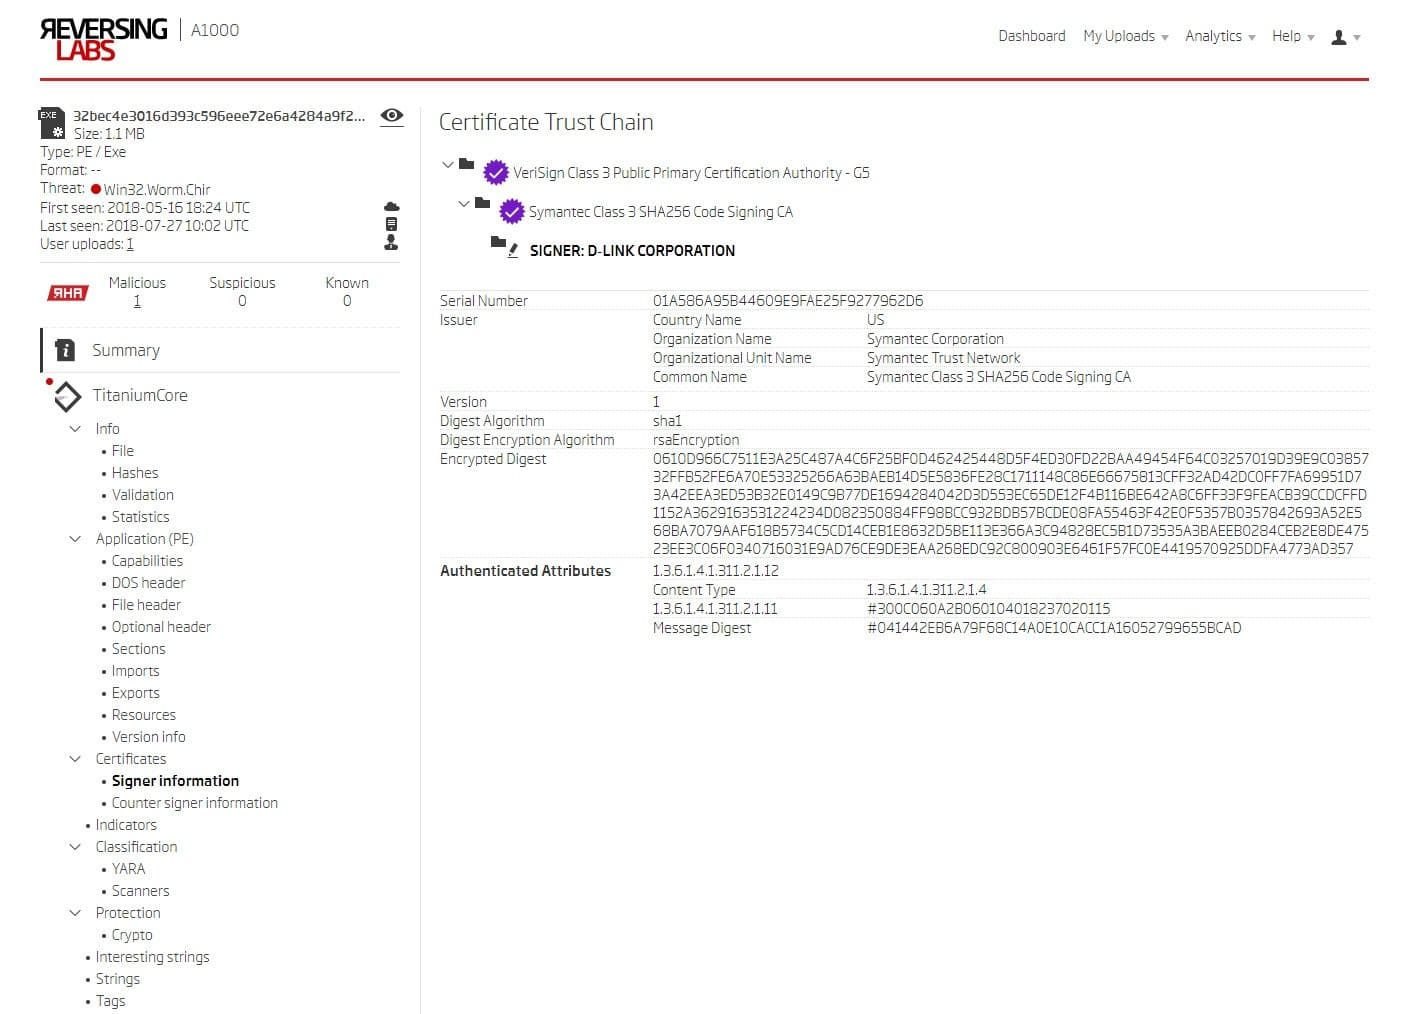Click the EXE file type icon
The image size is (1409, 1014).
tap(50, 124)
